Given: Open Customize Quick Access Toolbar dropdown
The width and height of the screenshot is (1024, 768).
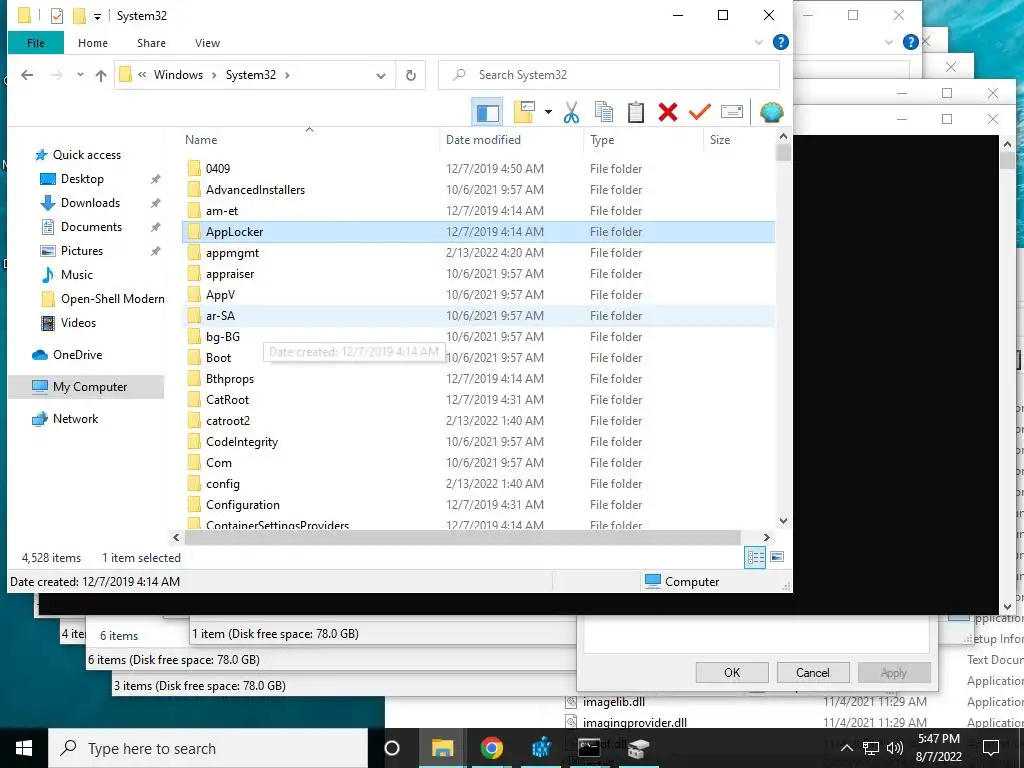Looking at the screenshot, I should (97, 16).
